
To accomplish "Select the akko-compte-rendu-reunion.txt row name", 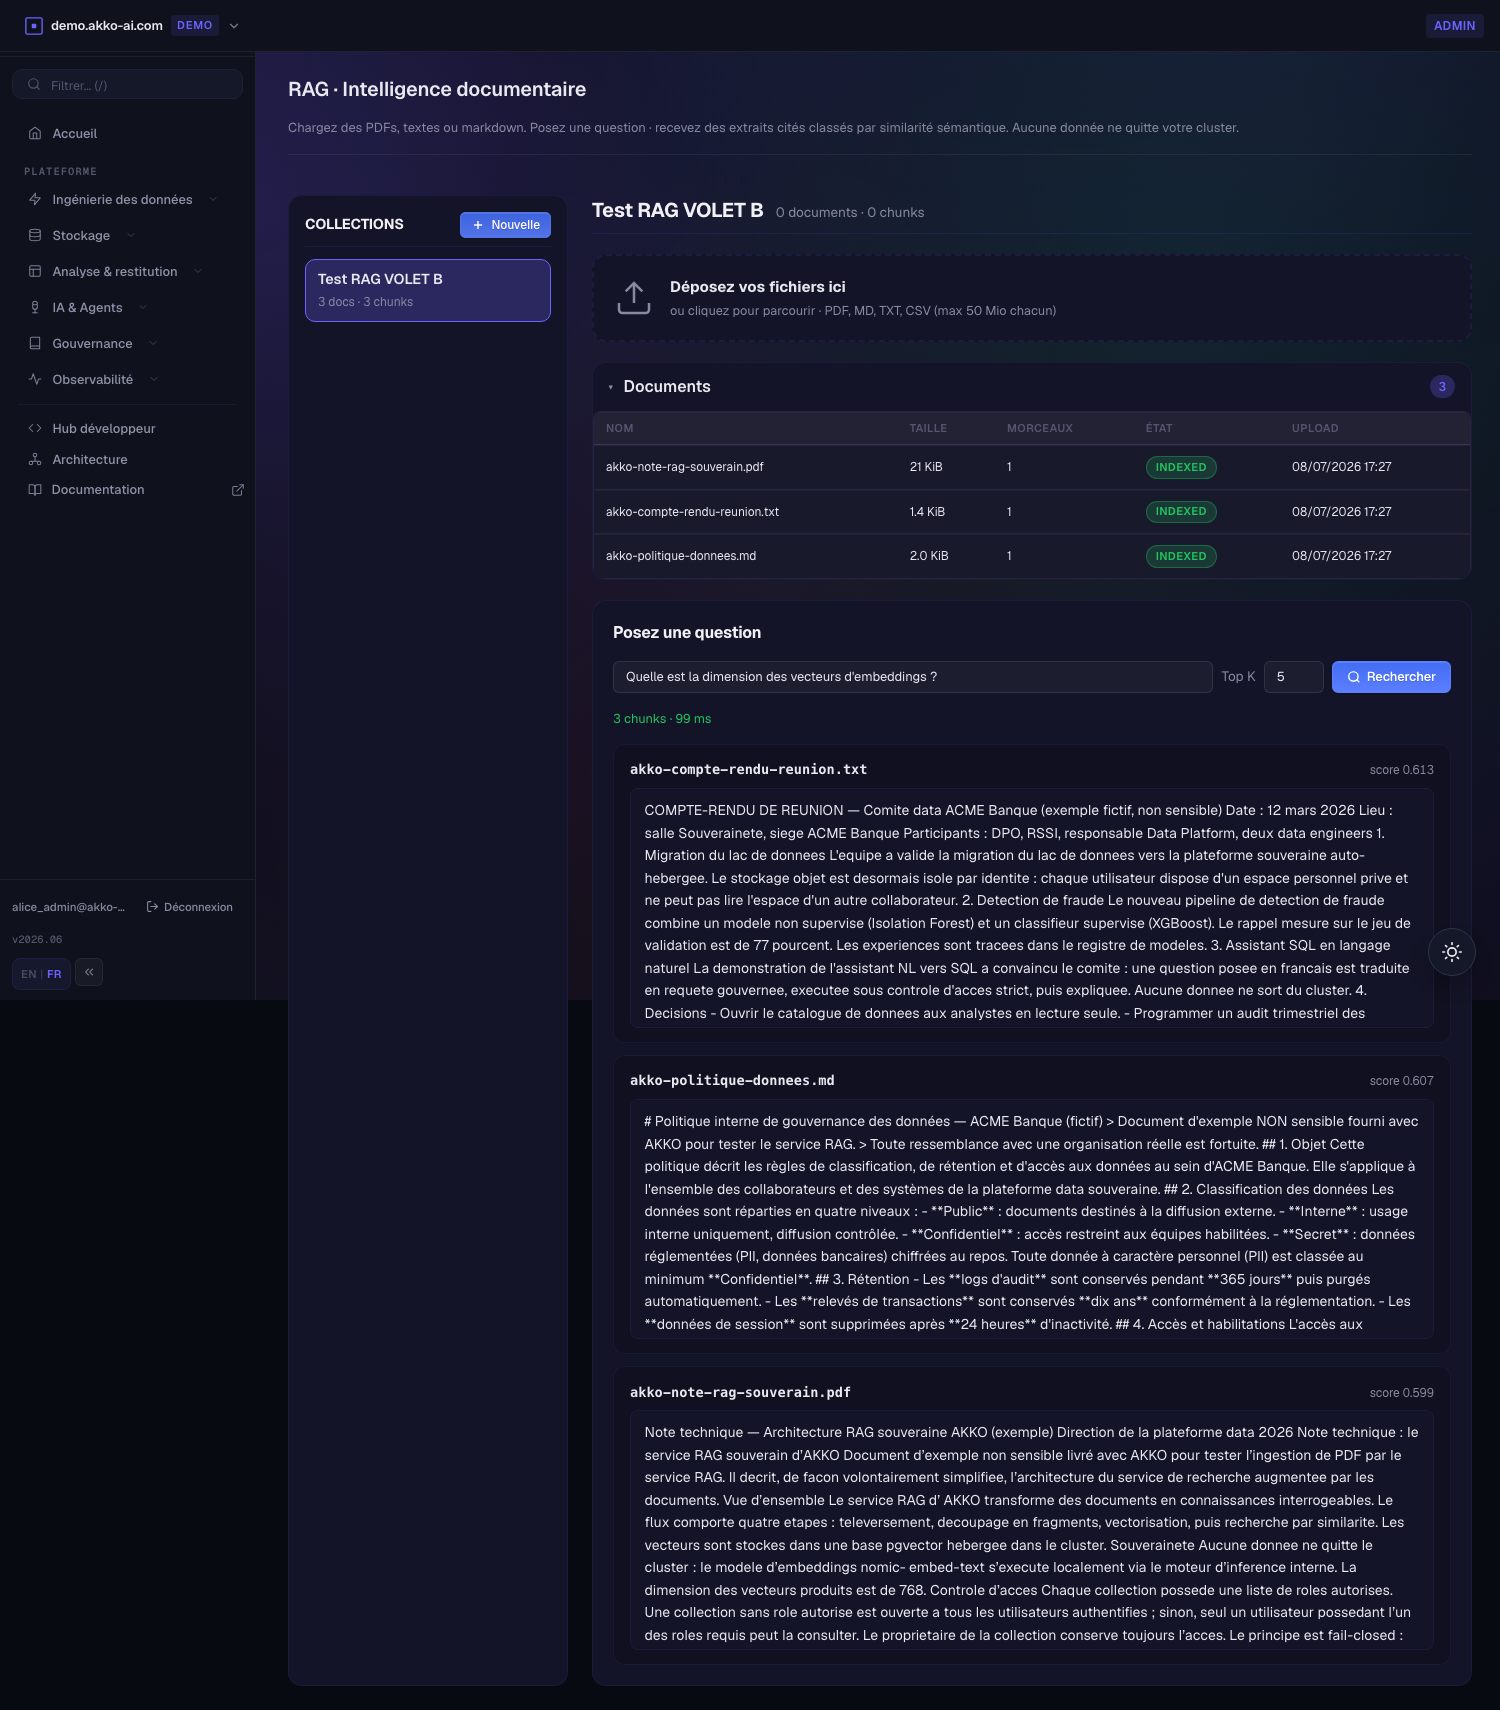I will click(x=692, y=511).
